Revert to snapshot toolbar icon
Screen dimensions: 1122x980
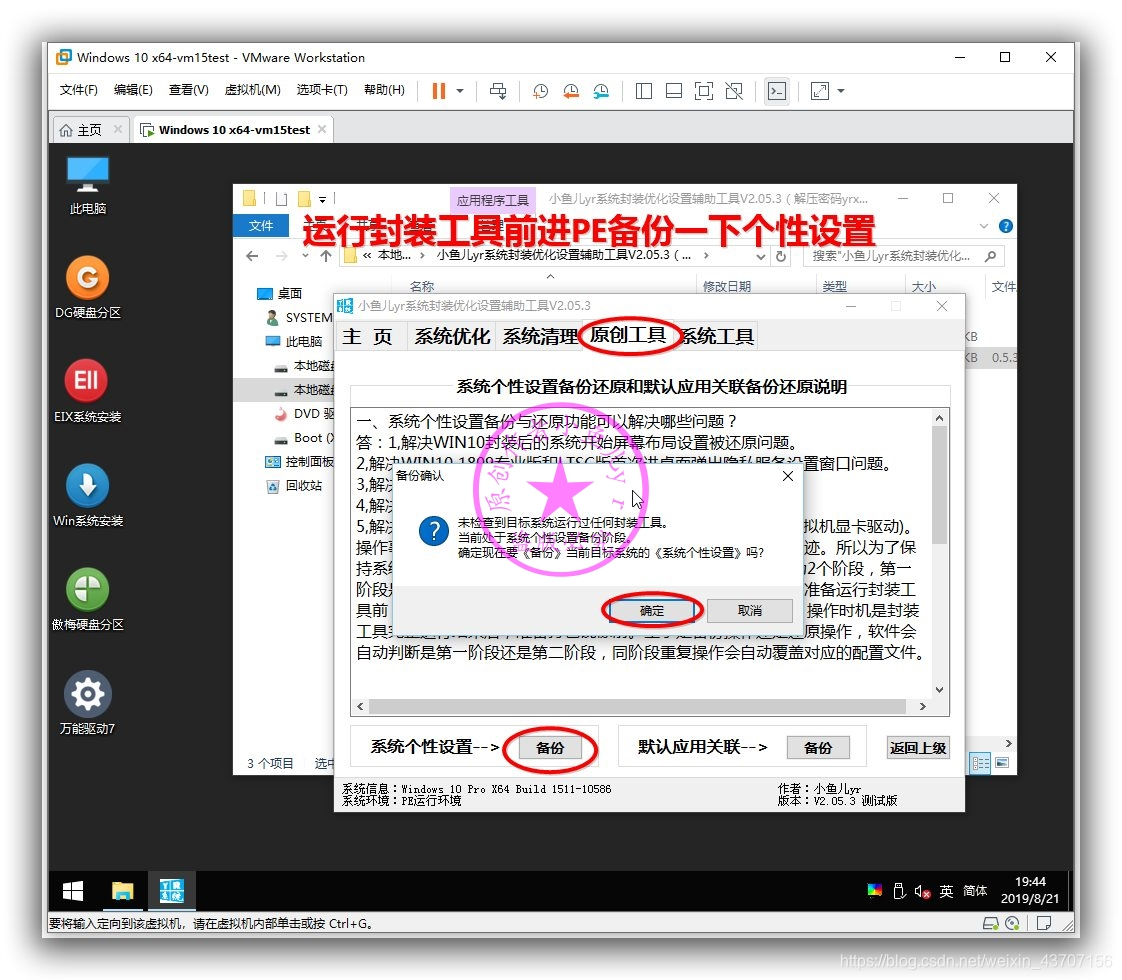(571, 91)
